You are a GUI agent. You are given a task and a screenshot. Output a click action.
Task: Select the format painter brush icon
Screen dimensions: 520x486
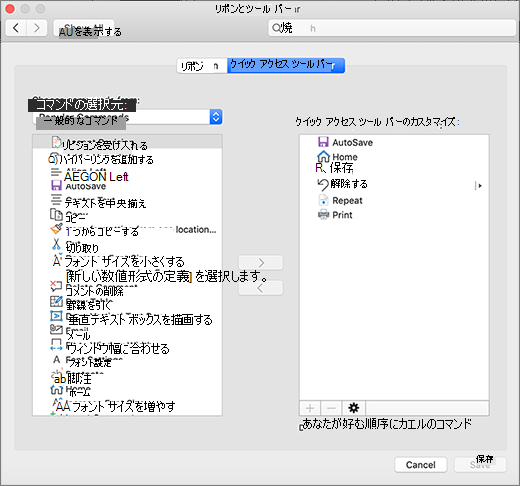click(56, 229)
